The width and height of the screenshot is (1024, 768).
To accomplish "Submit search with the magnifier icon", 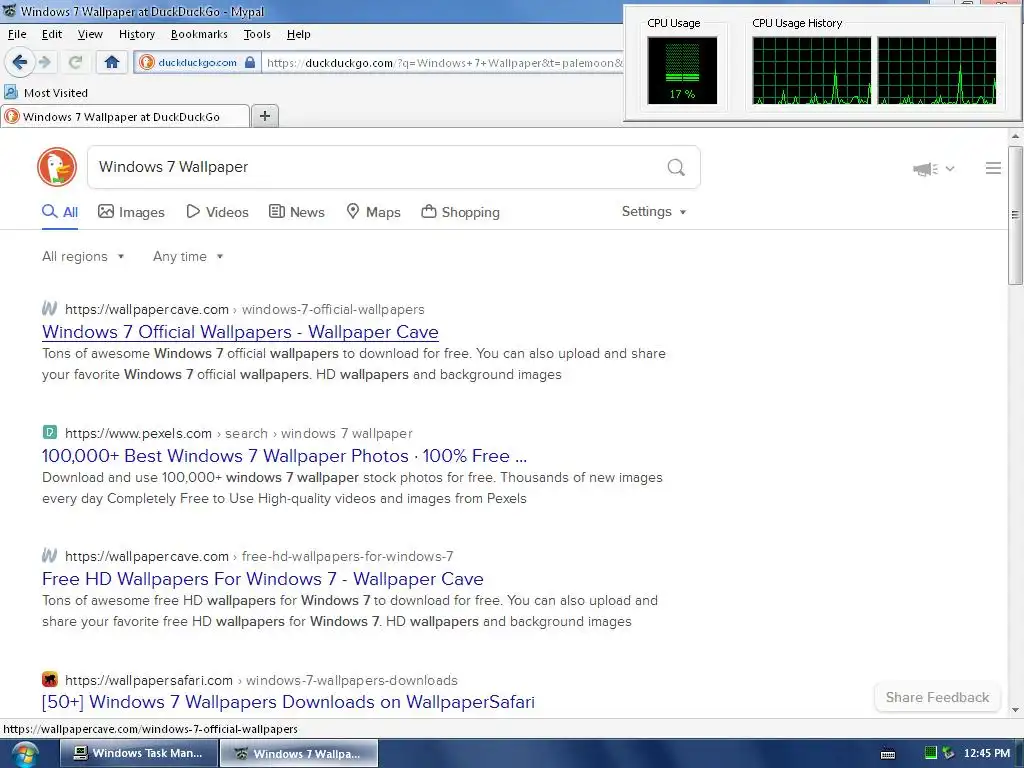I will [676, 168].
